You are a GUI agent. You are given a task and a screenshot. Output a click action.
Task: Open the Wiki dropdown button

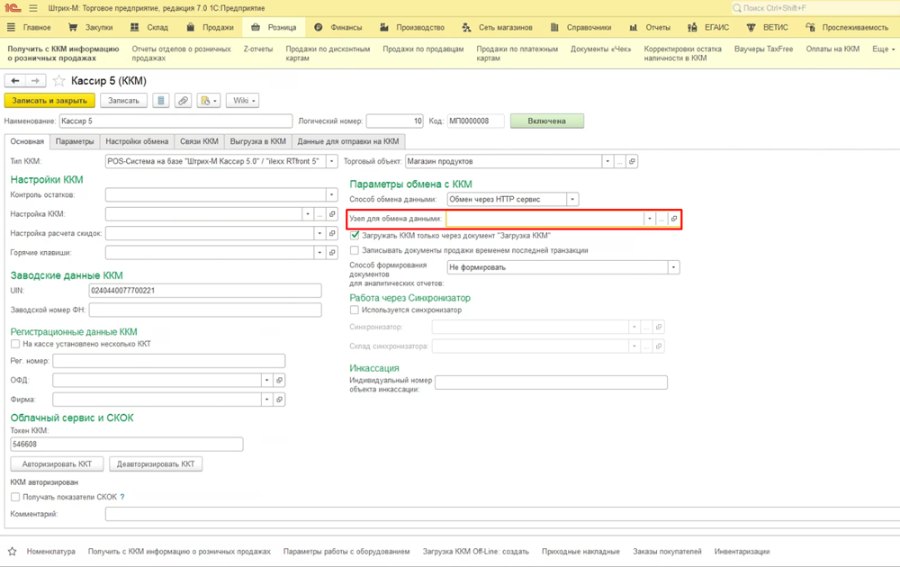coord(243,100)
